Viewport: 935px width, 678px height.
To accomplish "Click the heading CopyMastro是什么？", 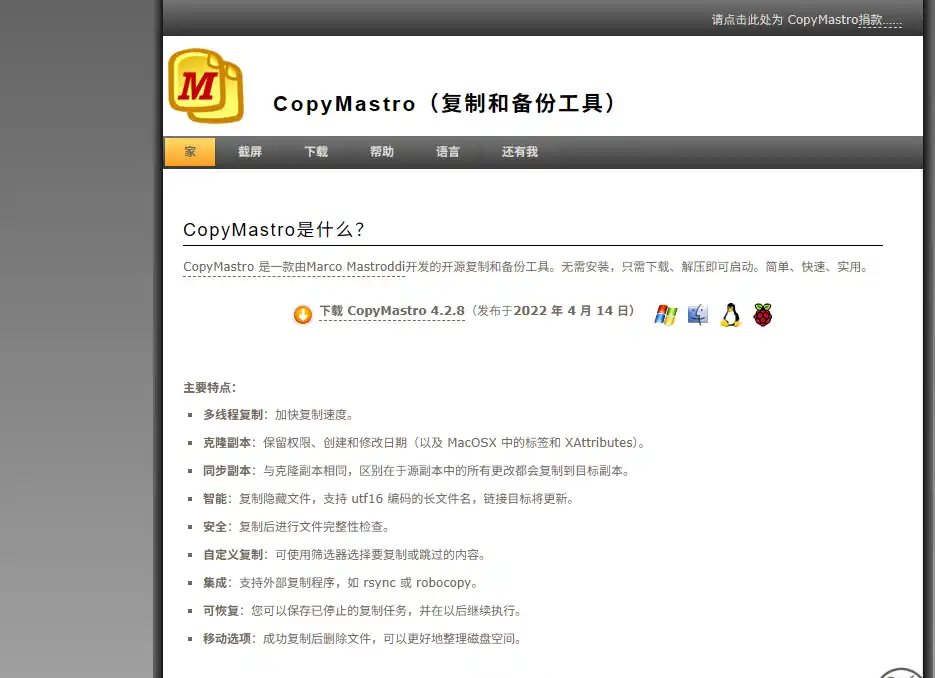I will tap(274, 229).
